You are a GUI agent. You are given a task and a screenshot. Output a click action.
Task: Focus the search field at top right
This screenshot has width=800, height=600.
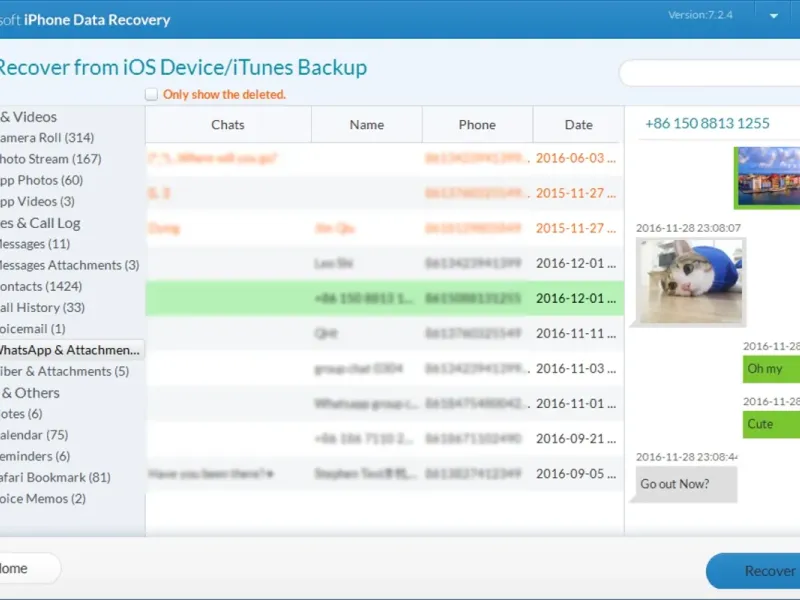click(709, 73)
